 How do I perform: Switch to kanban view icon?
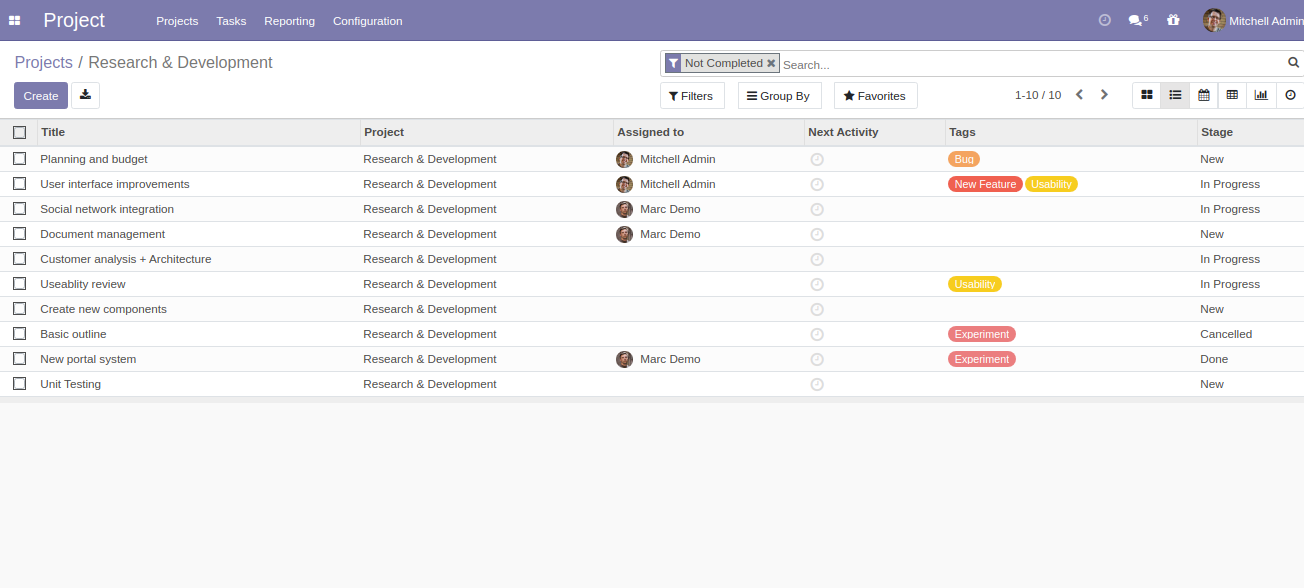point(1147,95)
